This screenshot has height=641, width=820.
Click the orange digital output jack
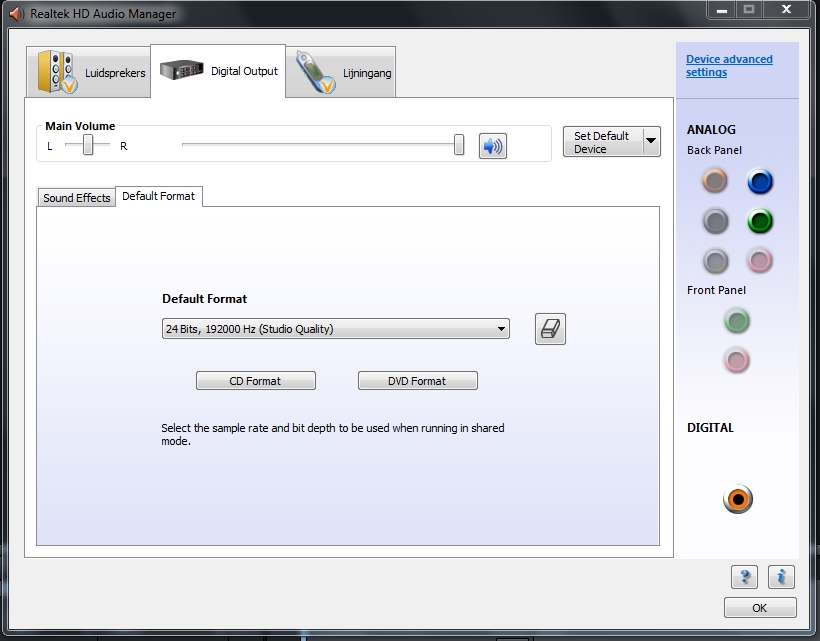tap(738, 499)
